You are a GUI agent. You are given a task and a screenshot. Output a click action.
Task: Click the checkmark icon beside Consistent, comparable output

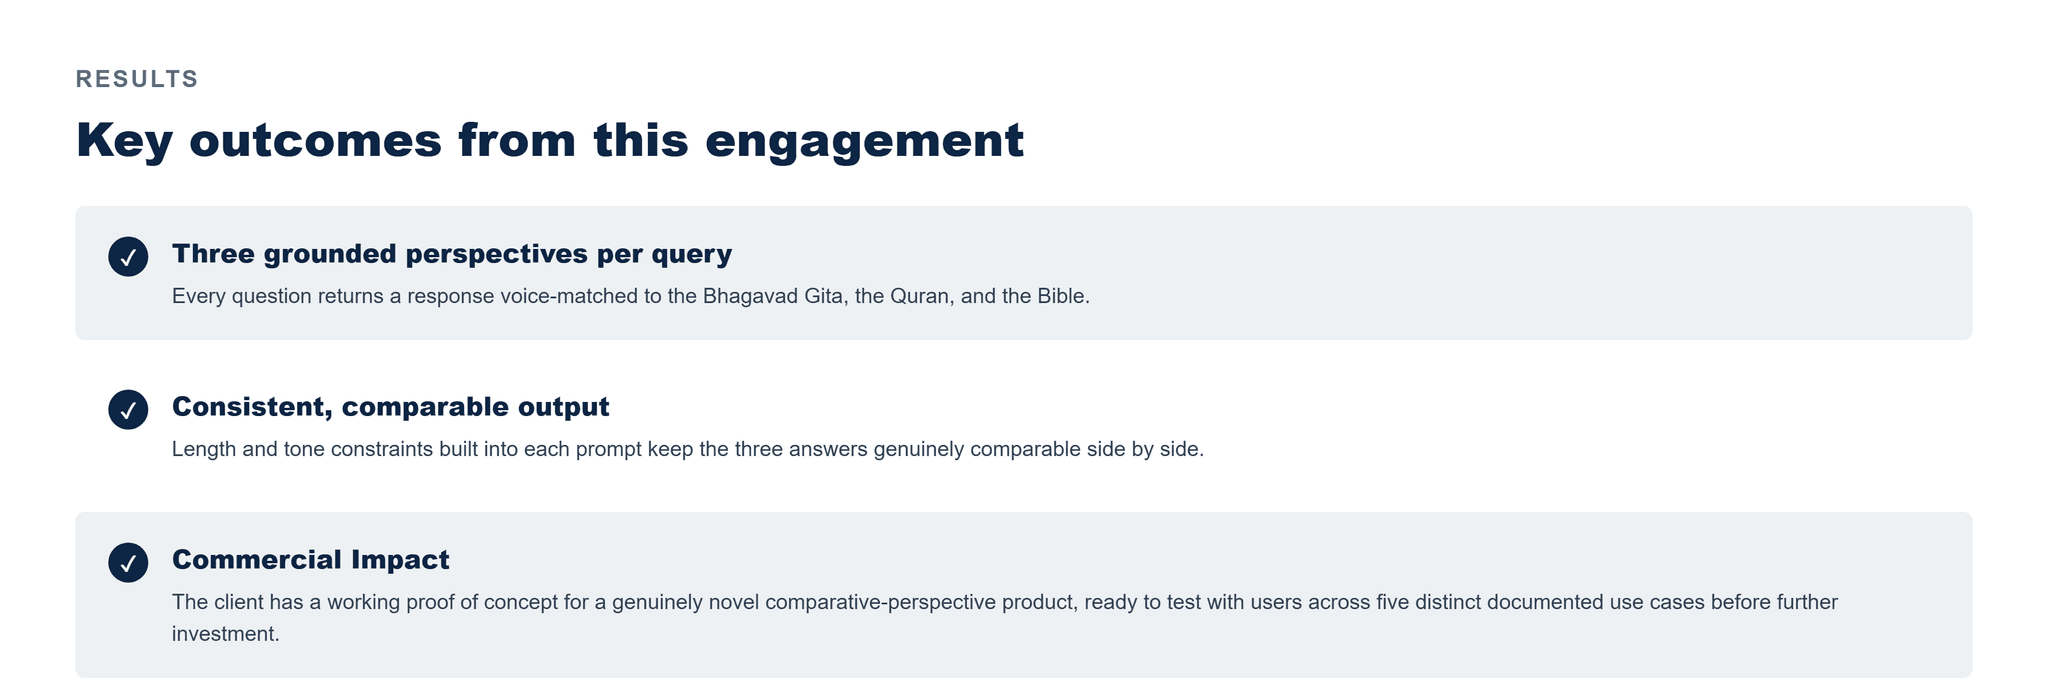(128, 410)
